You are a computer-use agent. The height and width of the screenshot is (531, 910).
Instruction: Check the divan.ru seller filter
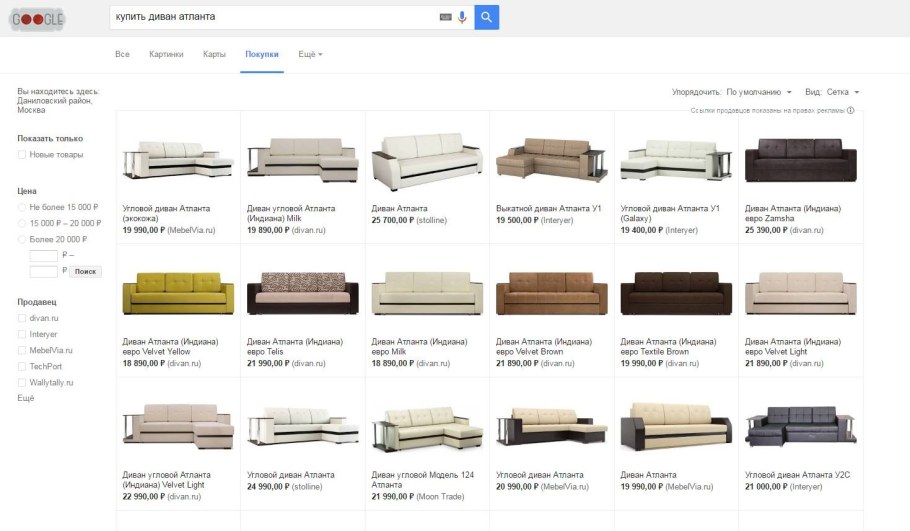(x=22, y=318)
